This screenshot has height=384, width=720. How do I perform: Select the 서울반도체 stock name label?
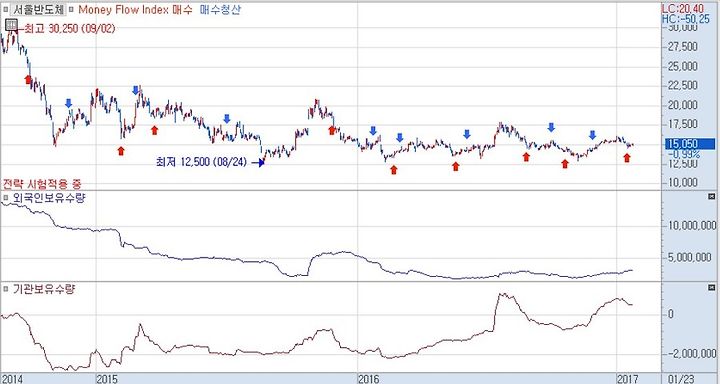38,9
